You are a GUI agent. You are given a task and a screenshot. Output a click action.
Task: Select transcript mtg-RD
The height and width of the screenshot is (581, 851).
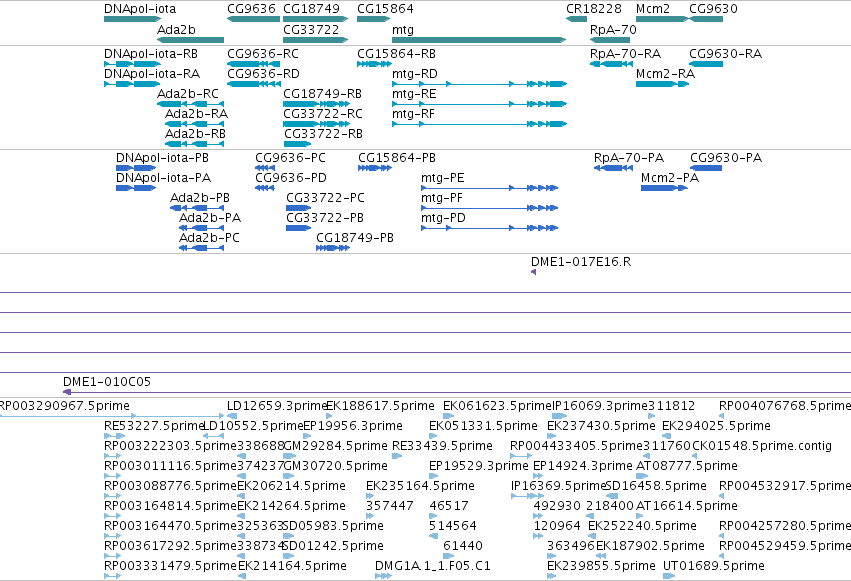click(x=415, y=74)
